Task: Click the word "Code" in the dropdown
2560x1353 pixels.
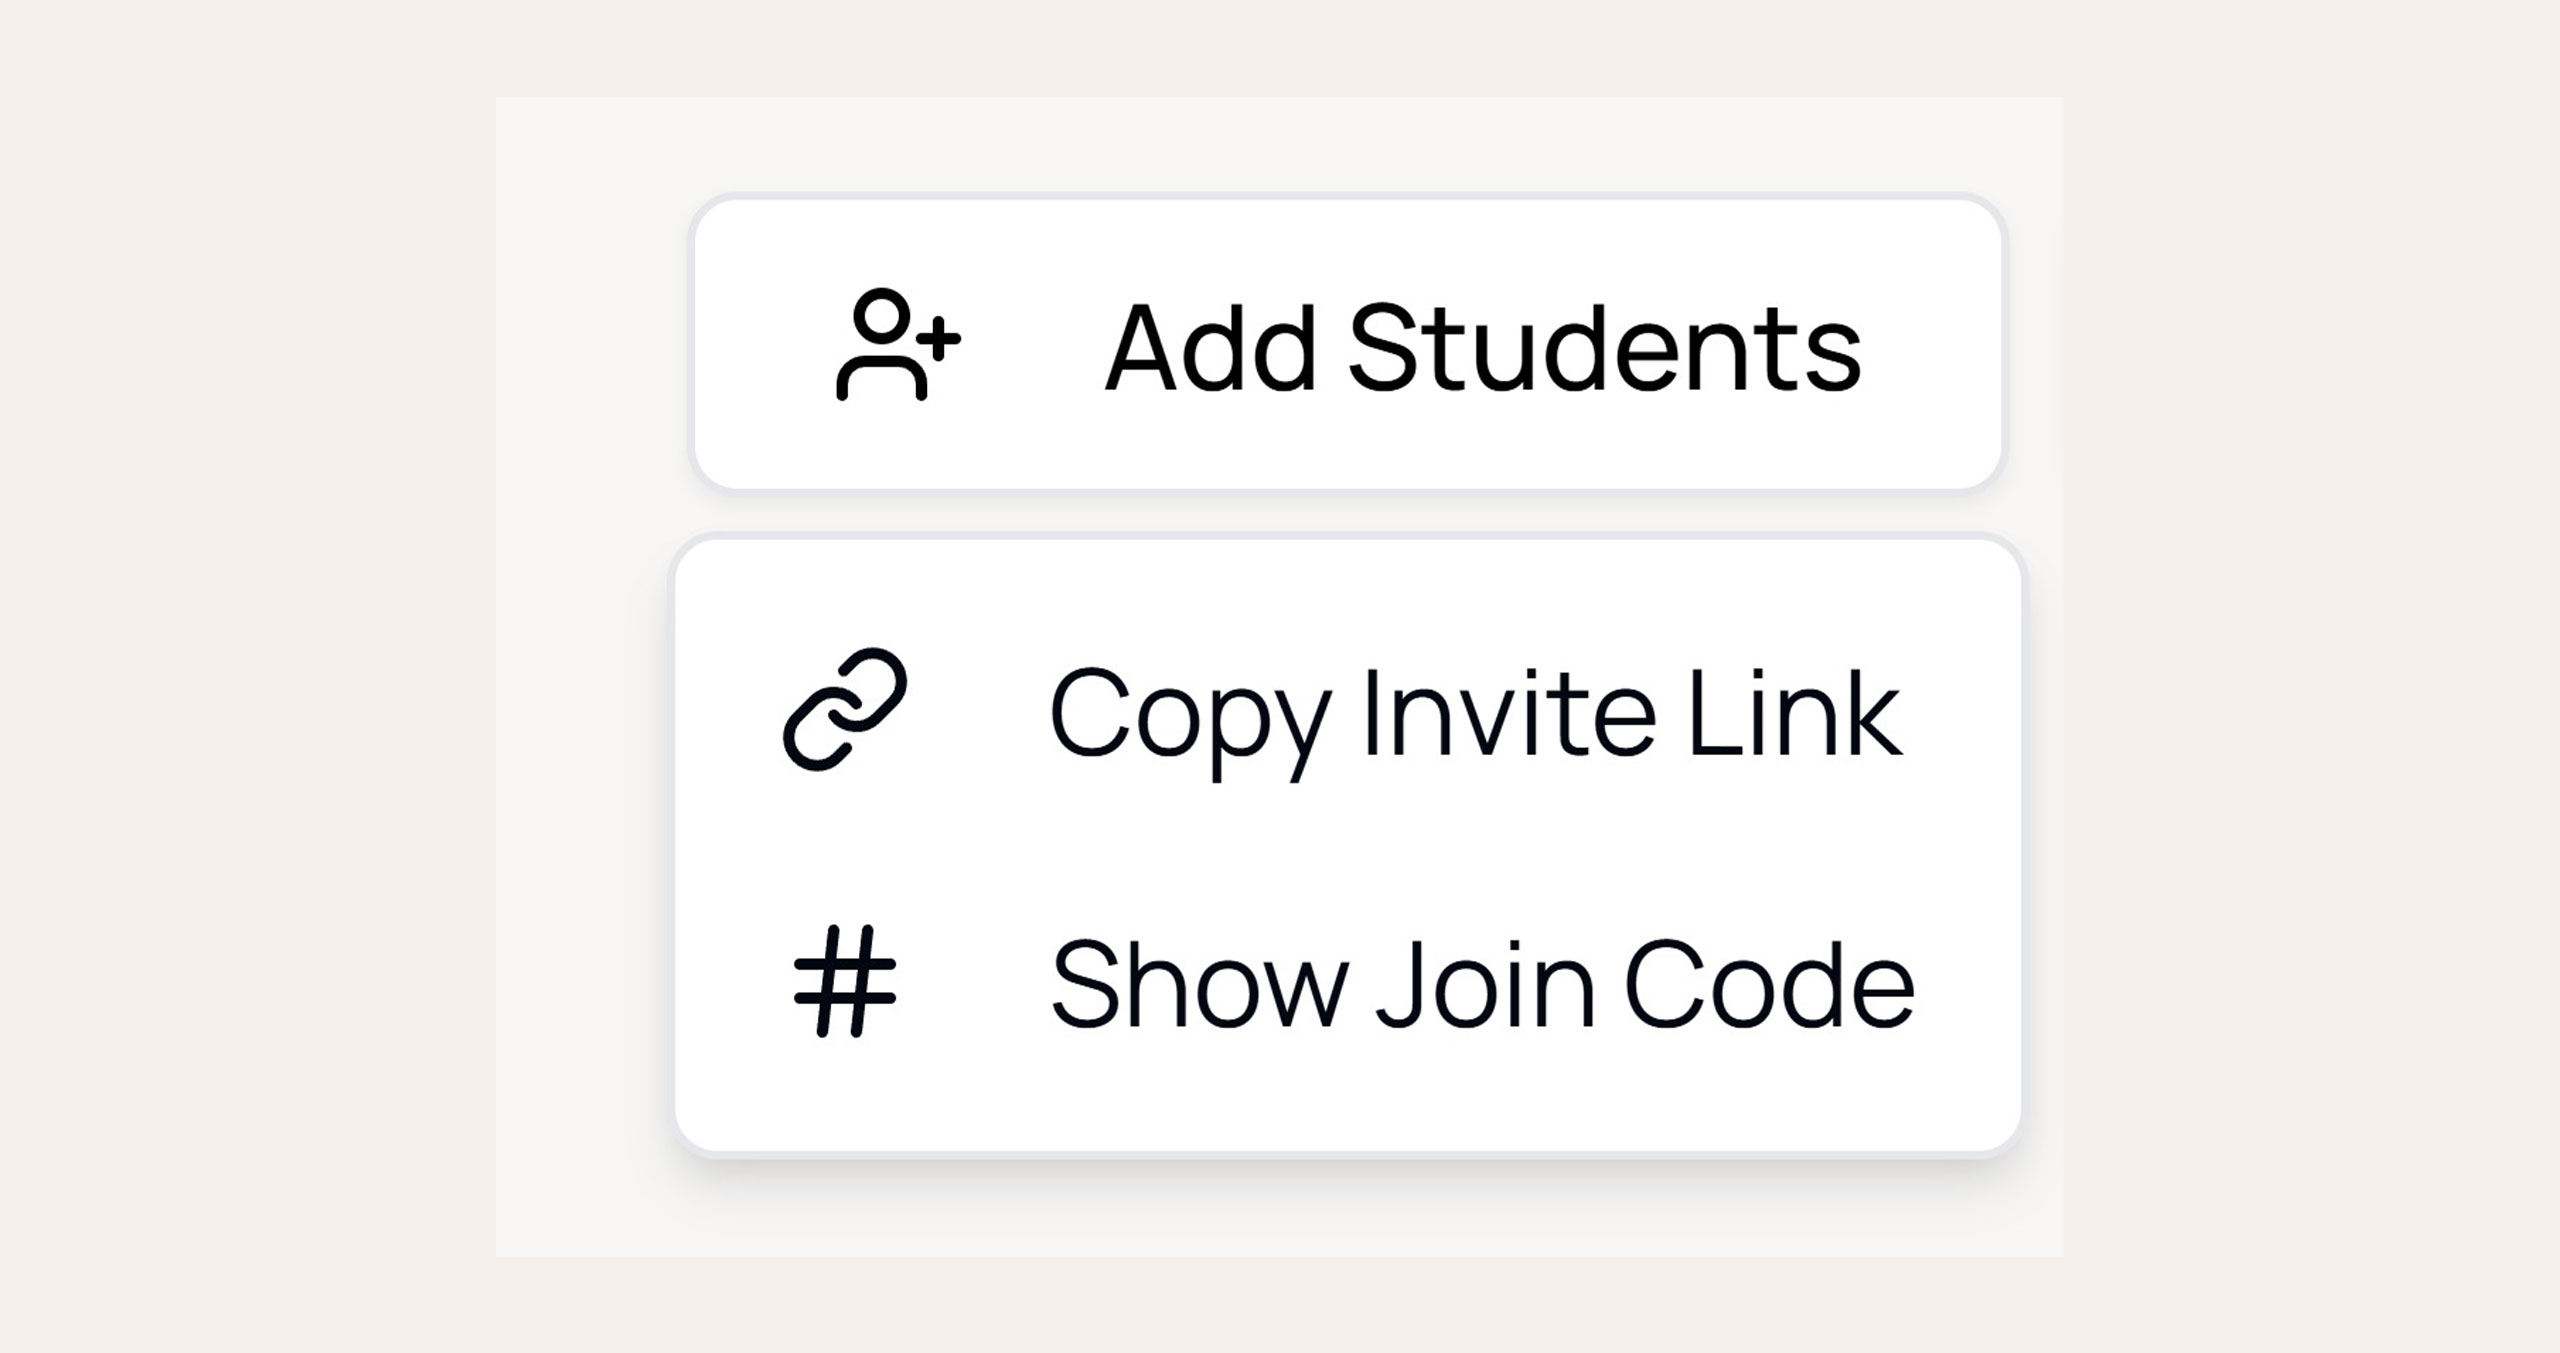Action: (x=1768, y=983)
